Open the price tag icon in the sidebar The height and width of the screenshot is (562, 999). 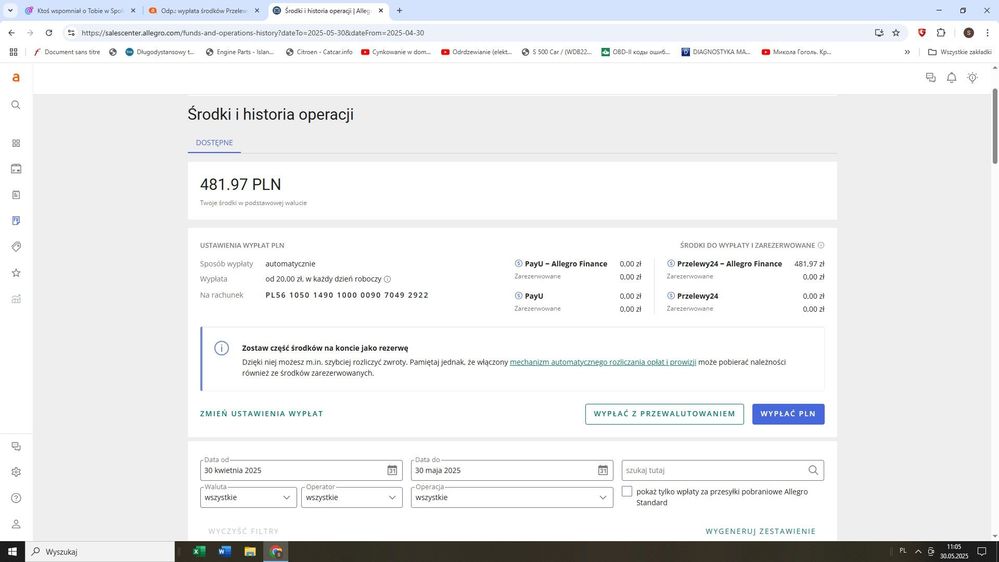(16, 247)
